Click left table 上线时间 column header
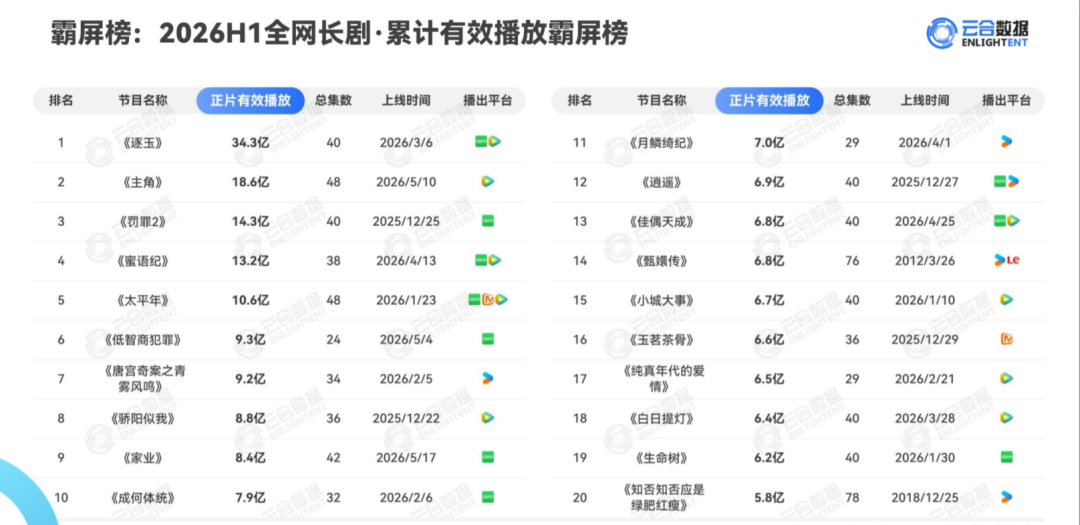Screen dimensions: 1080x525 406,101
